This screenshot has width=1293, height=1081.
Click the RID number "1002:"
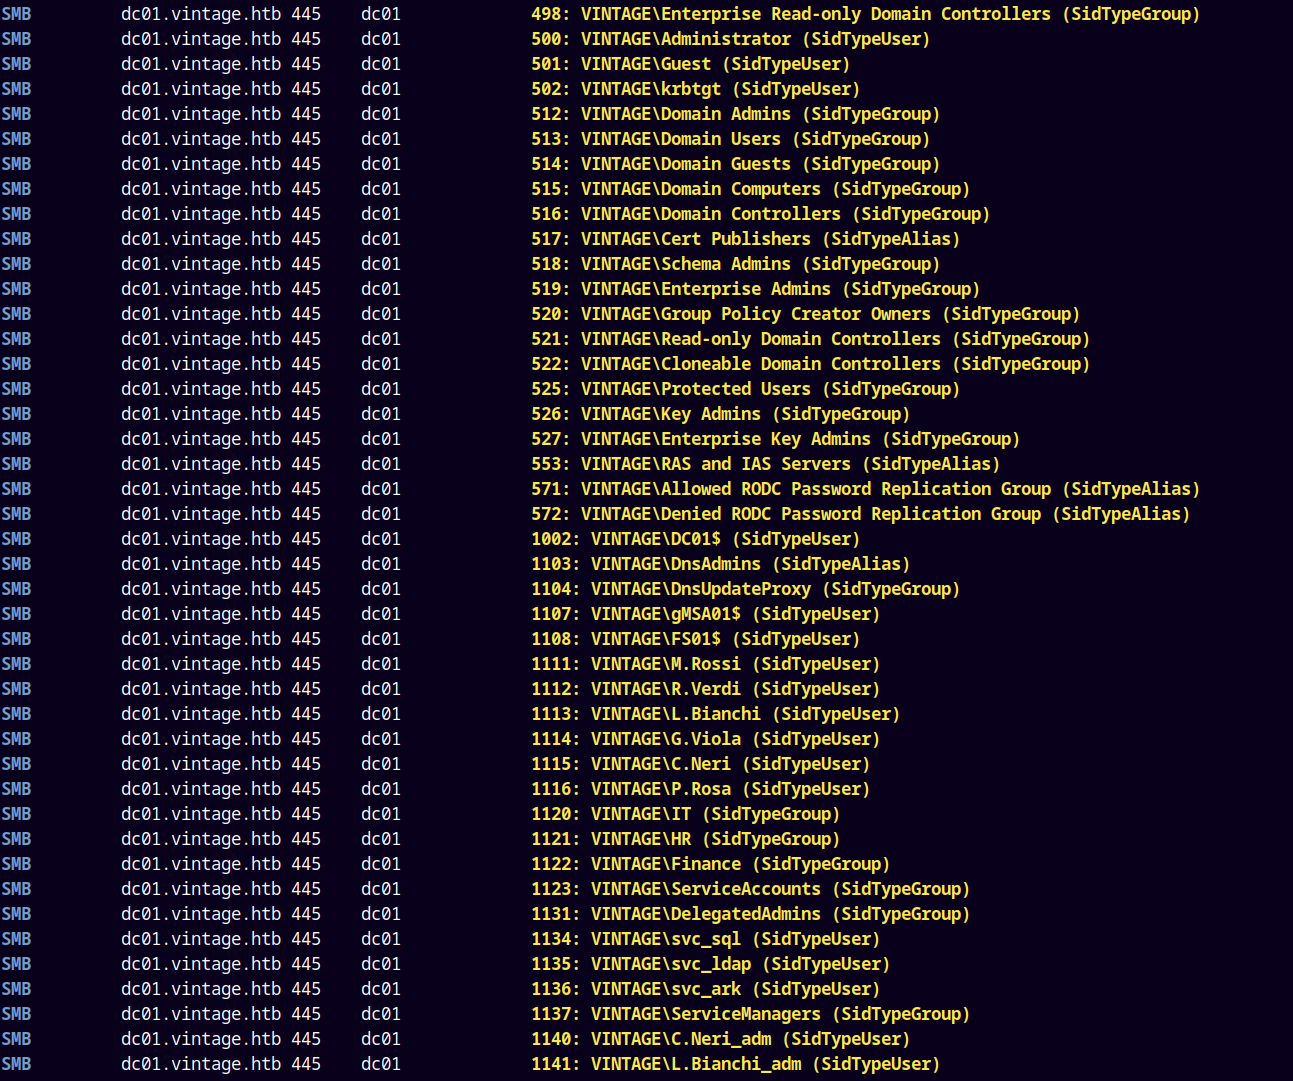click(x=556, y=539)
